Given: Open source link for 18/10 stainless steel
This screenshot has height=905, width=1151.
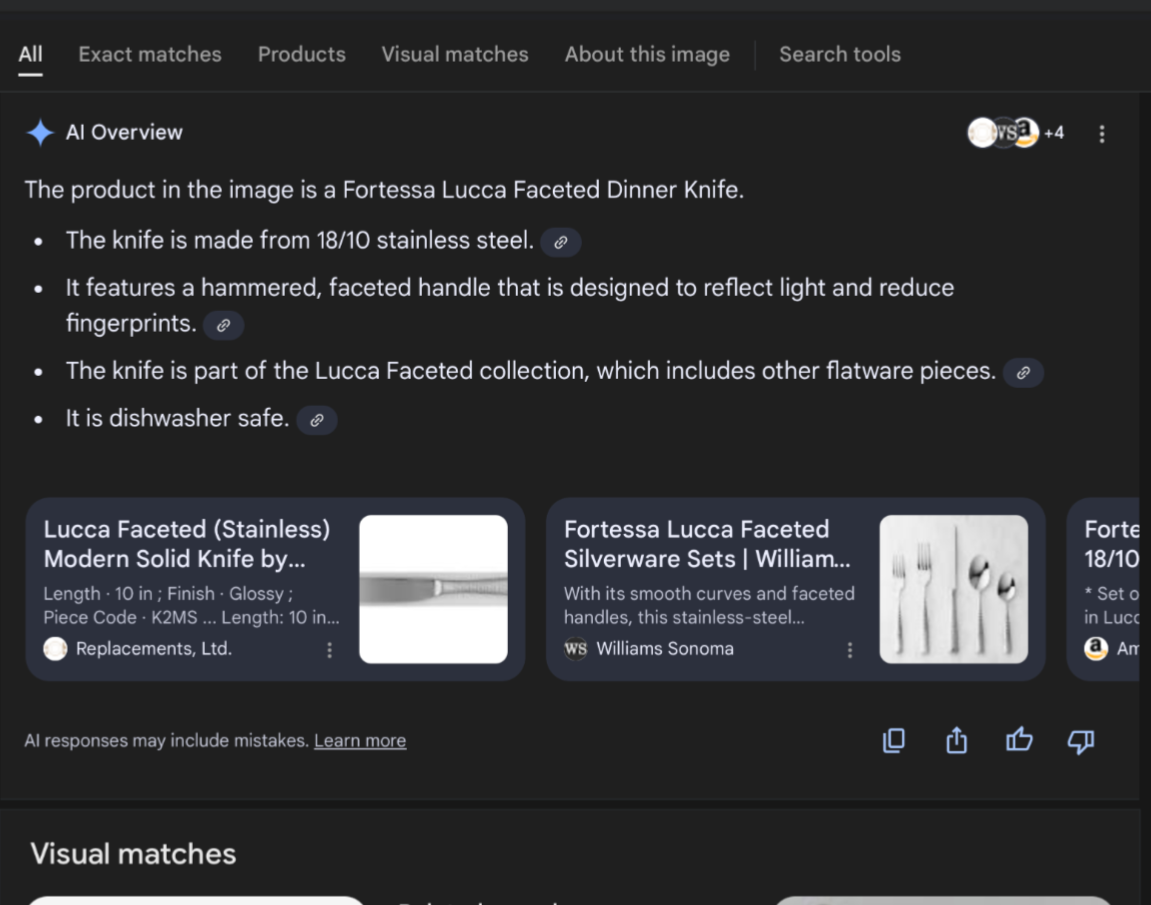Looking at the screenshot, I should pyautogui.click(x=561, y=242).
